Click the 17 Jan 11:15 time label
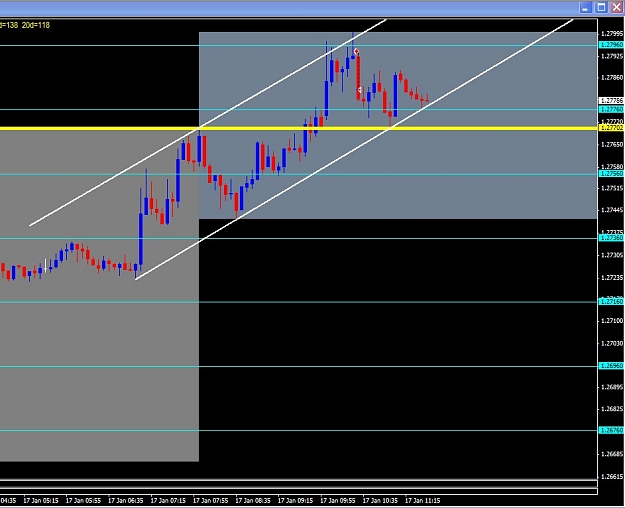This screenshot has width=625, height=508. (x=423, y=500)
